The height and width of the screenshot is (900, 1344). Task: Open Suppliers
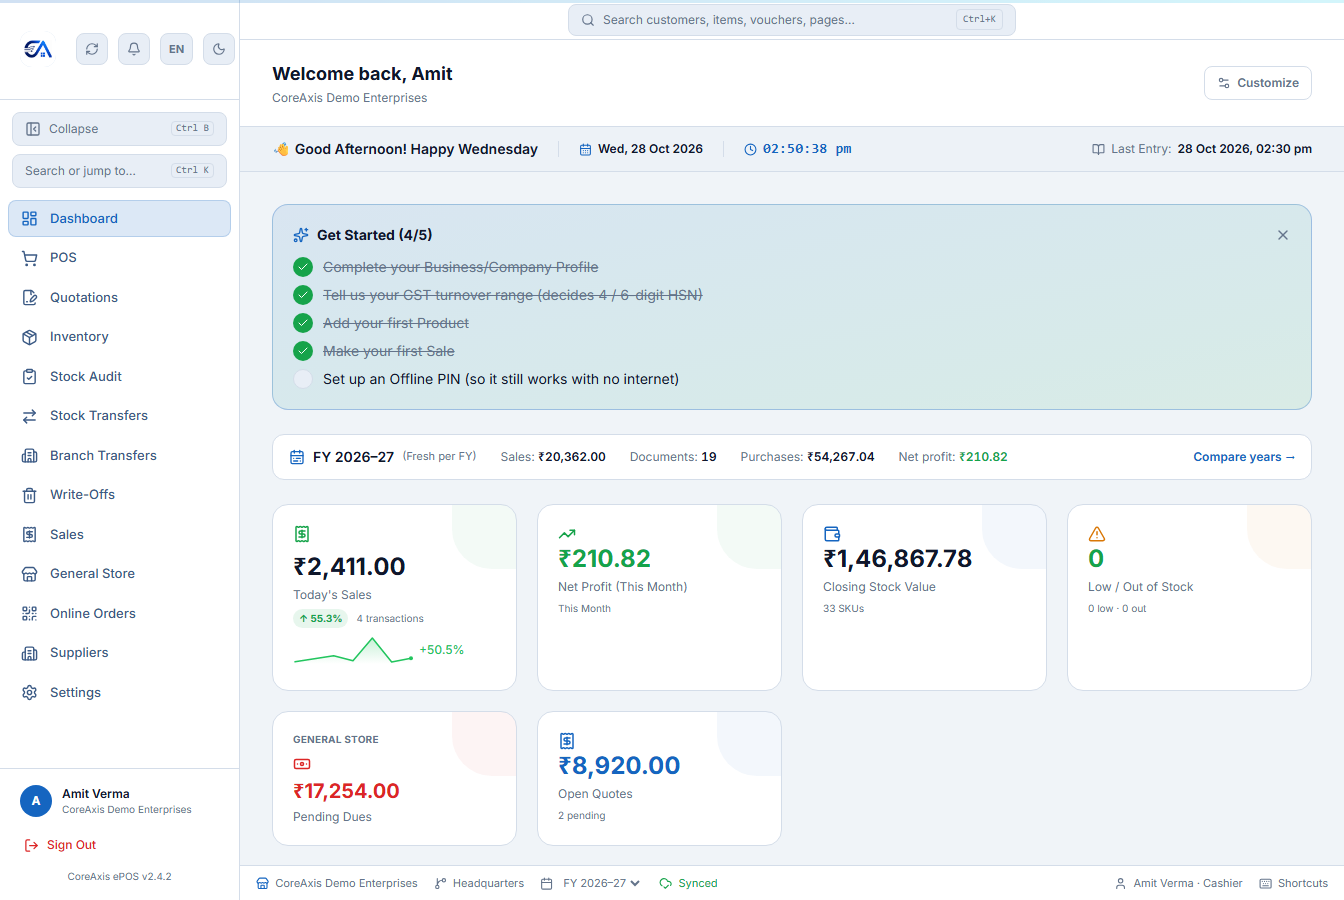coord(119,653)
